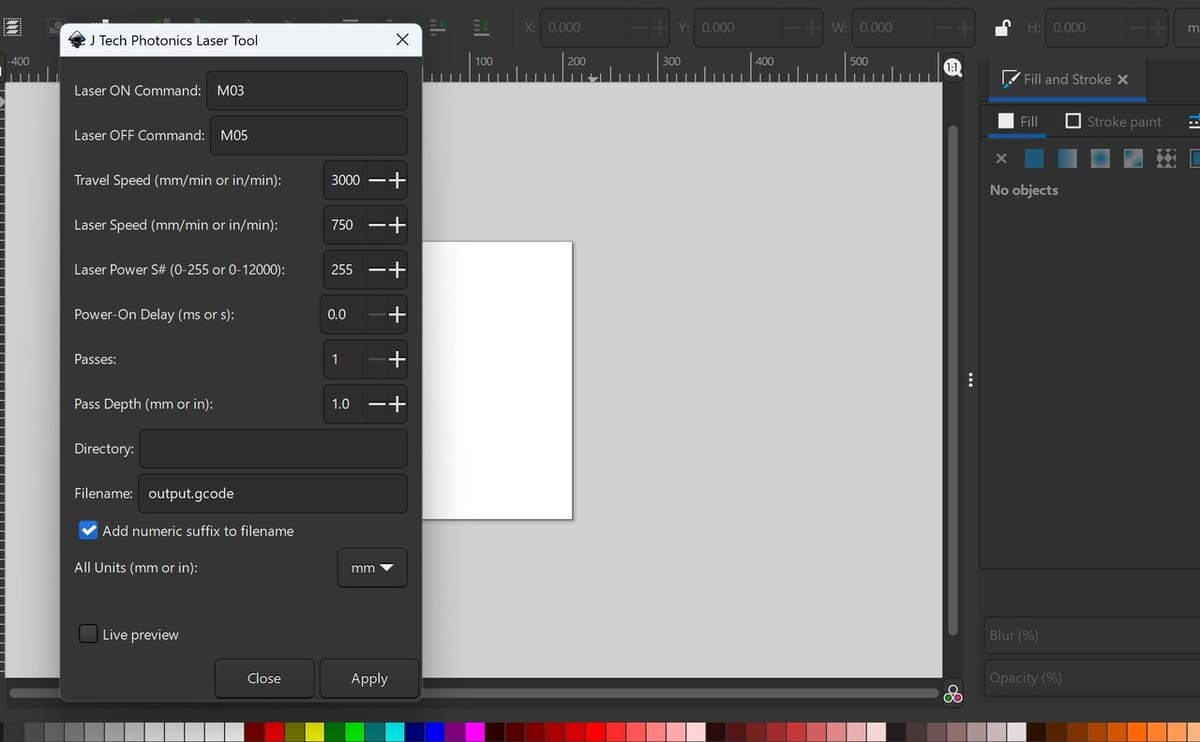The width and height of the screenshot is (1200, 742).
Task: Click the Travel Speed value 3000
Action: [345, 181]
